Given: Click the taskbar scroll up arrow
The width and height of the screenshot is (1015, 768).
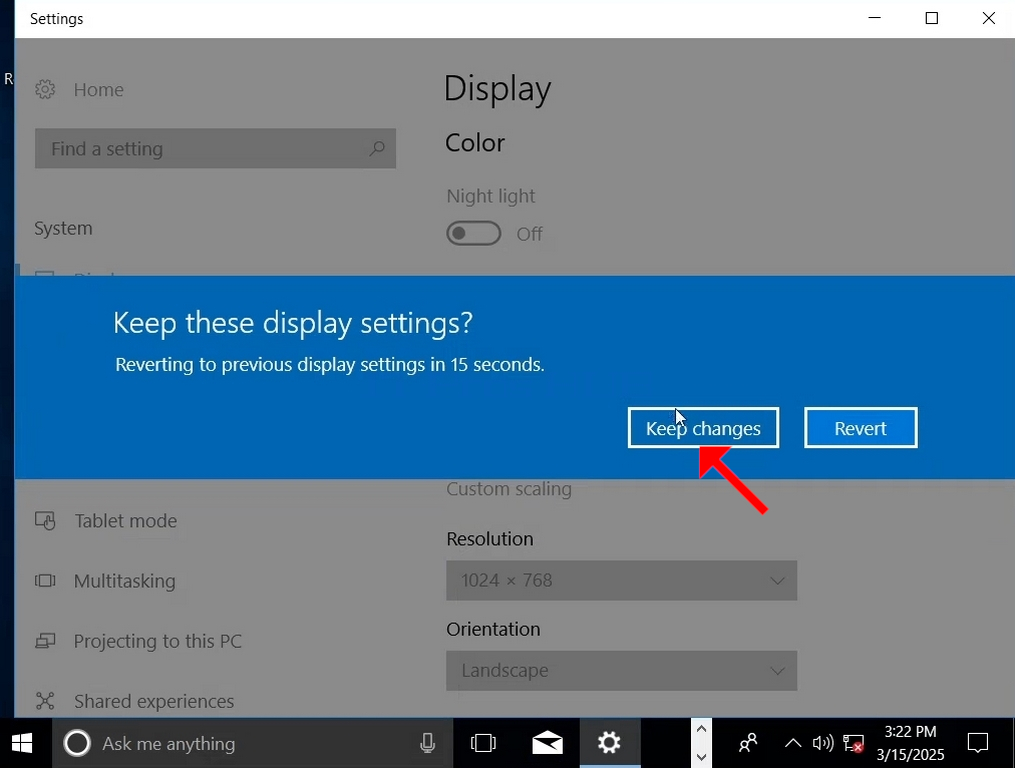Looking at the screenshot, I should 701,729.
